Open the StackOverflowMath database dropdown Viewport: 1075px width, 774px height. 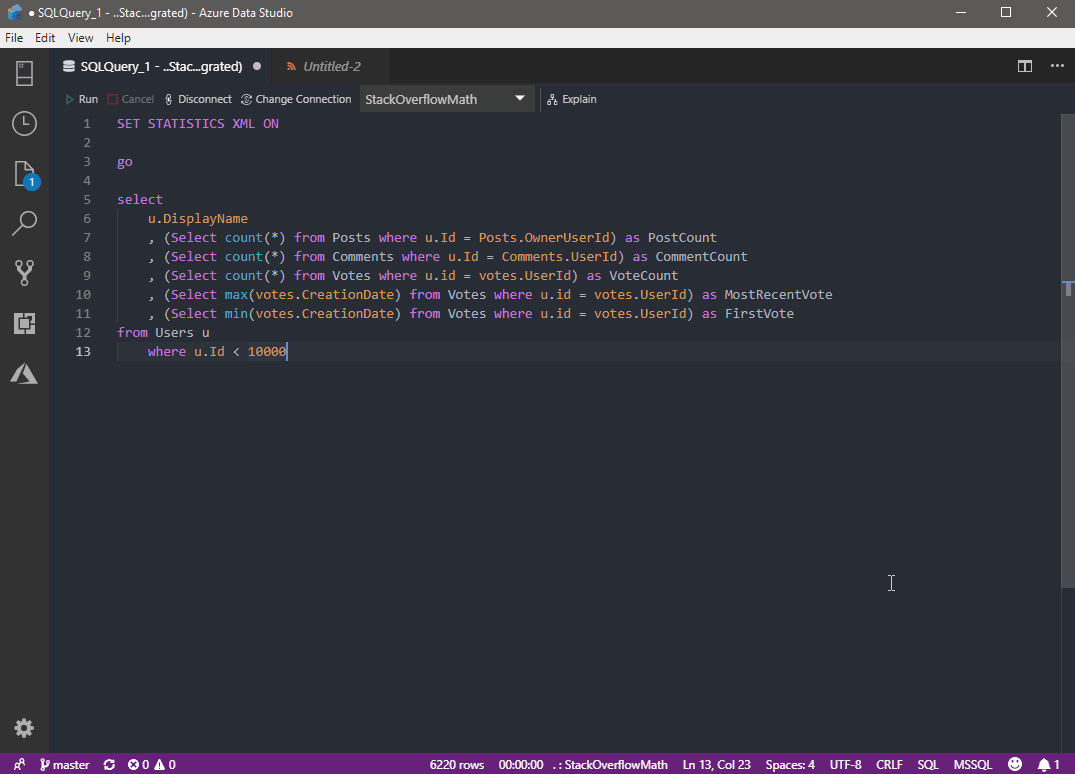[446, 99]
